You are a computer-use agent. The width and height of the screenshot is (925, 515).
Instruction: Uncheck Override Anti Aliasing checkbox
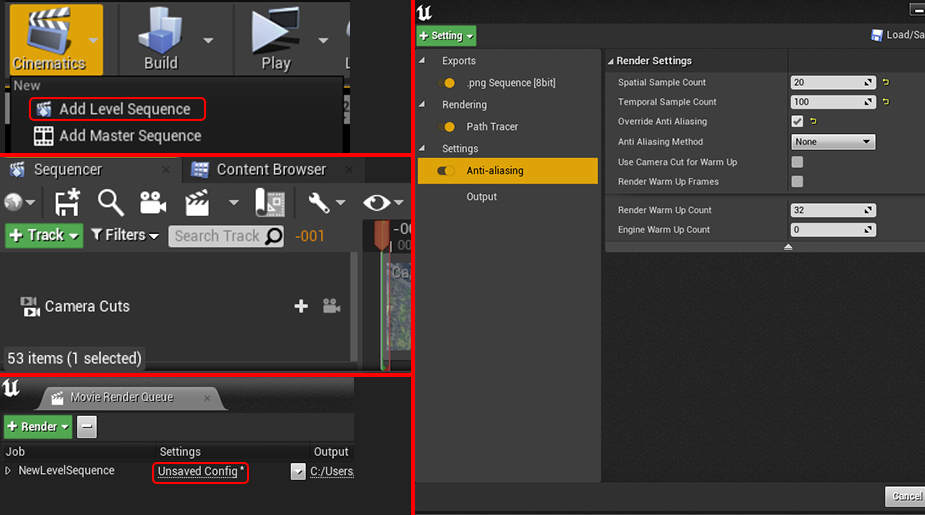coord(797,122)
